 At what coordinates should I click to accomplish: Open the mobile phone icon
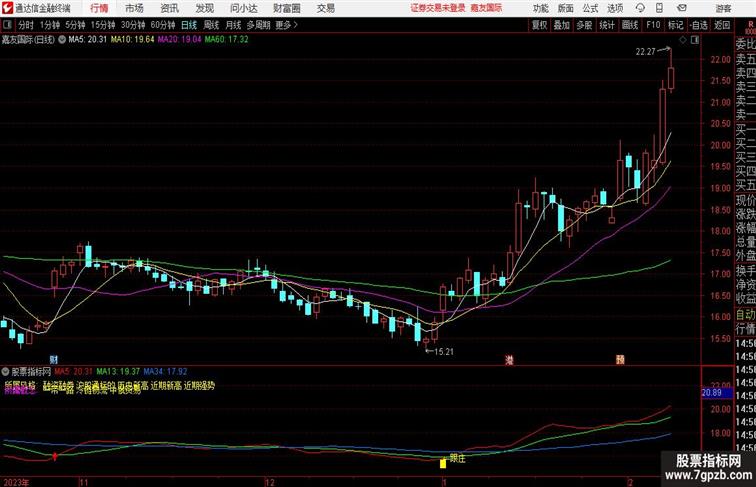pyautogui.click(x=660, y=8)
